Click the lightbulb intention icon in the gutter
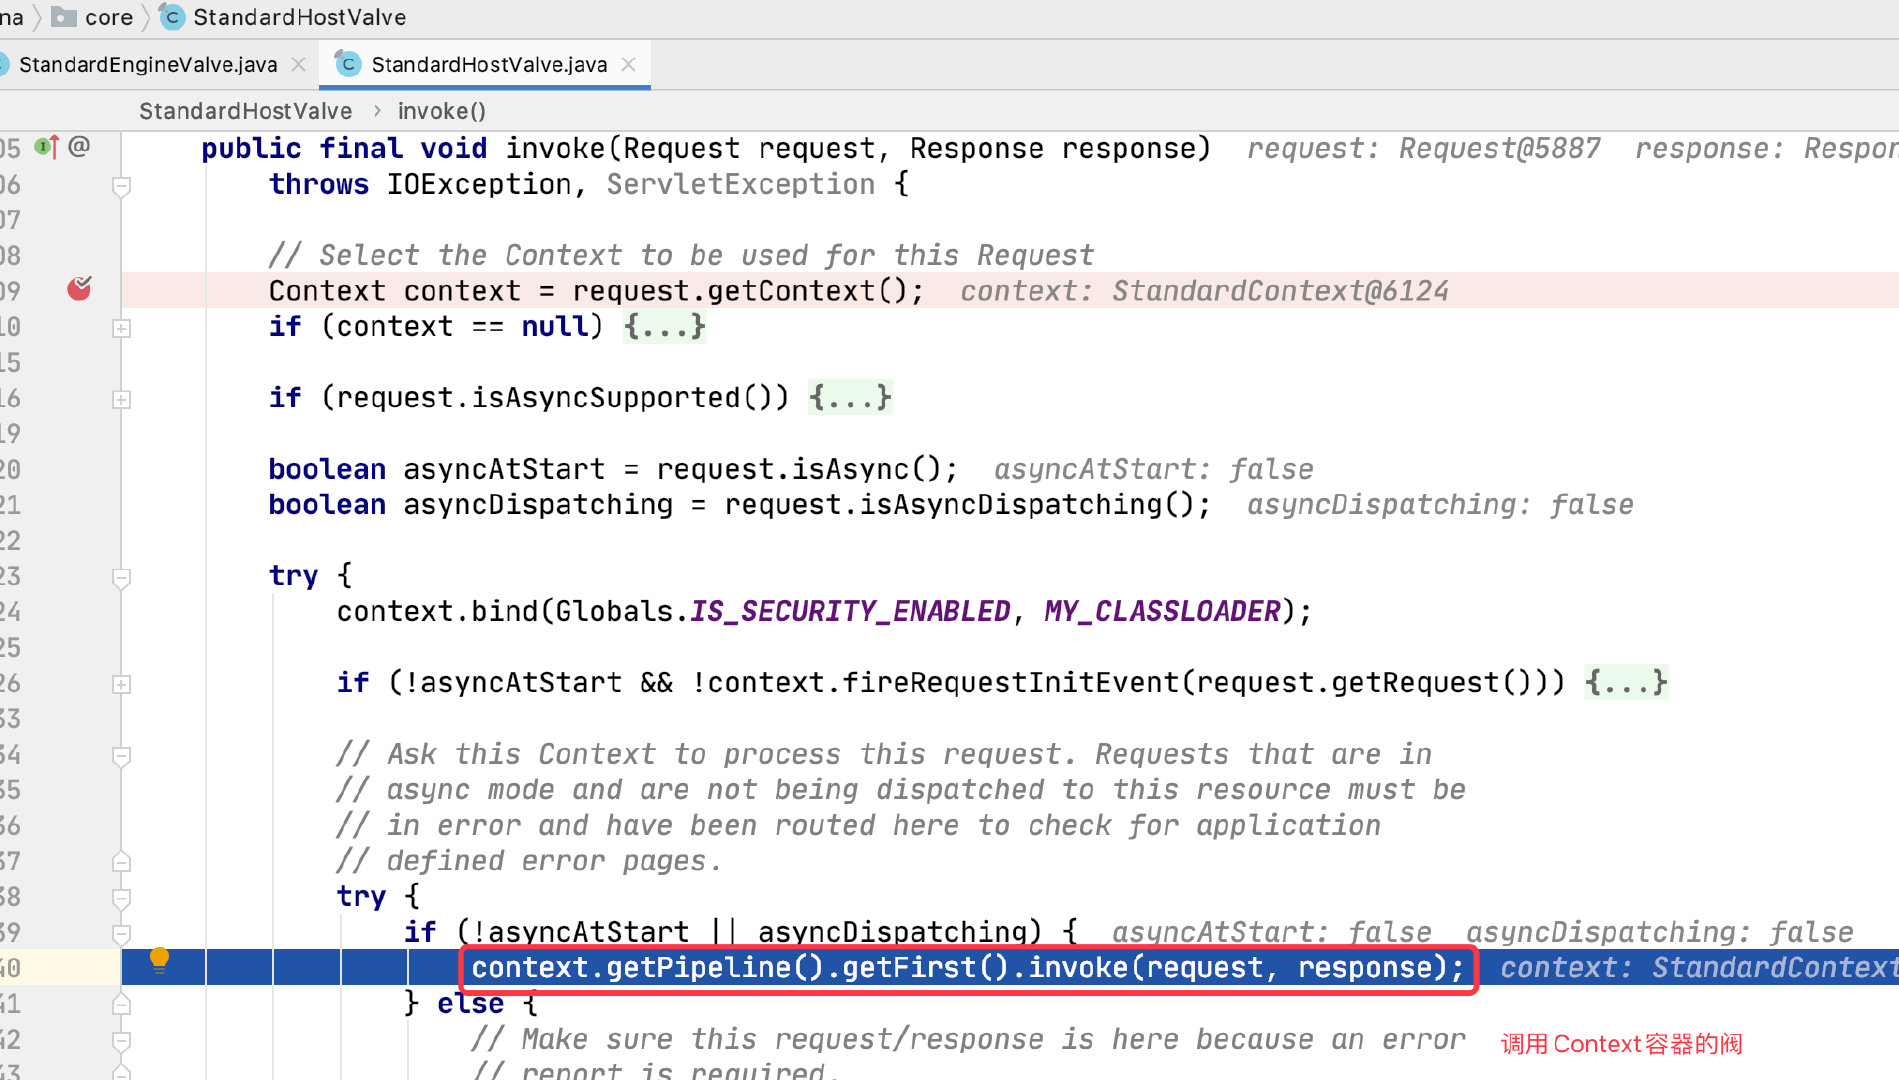The height and width of the screenshot is (1080, 1899). click(x=159, y=960)
